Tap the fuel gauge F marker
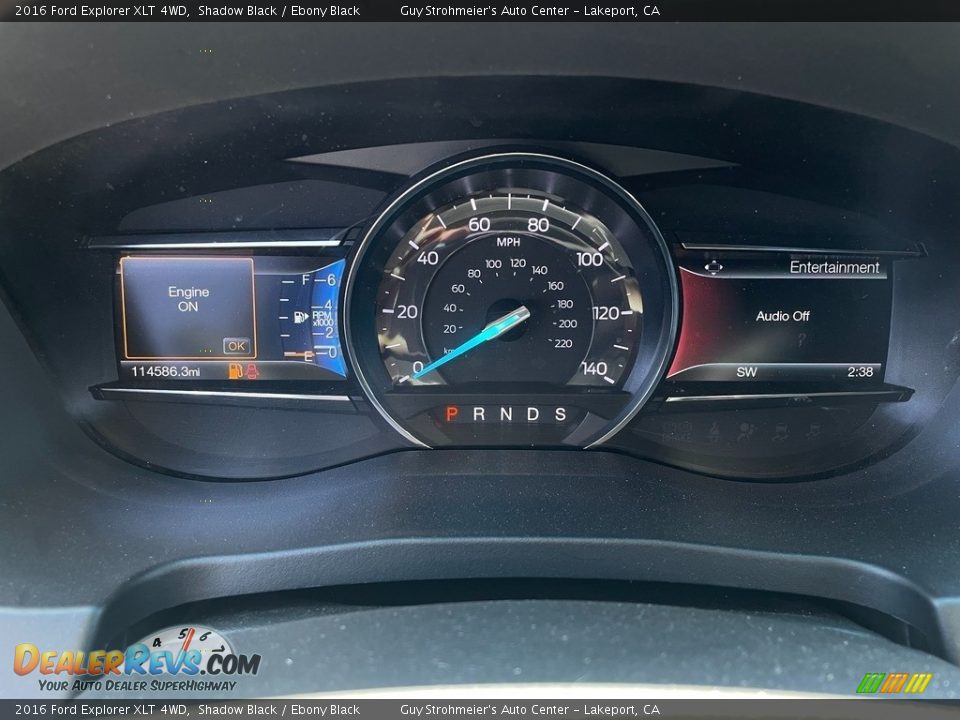This screenshot has width=960, height=720. click(306, 280)
